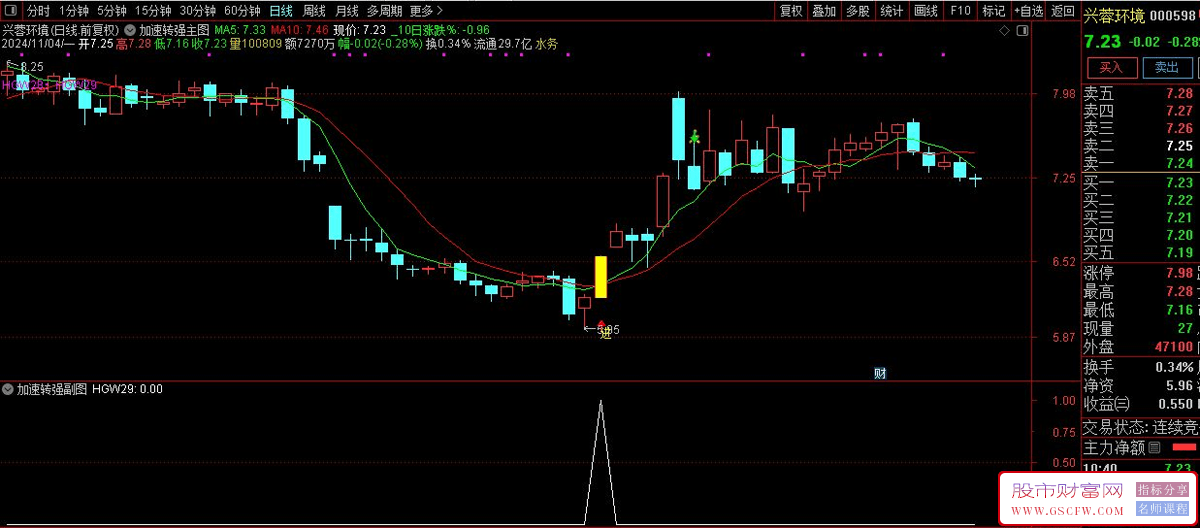Add stock via +自选 button
The image size is (1200, 528).
coord(1028,11)
